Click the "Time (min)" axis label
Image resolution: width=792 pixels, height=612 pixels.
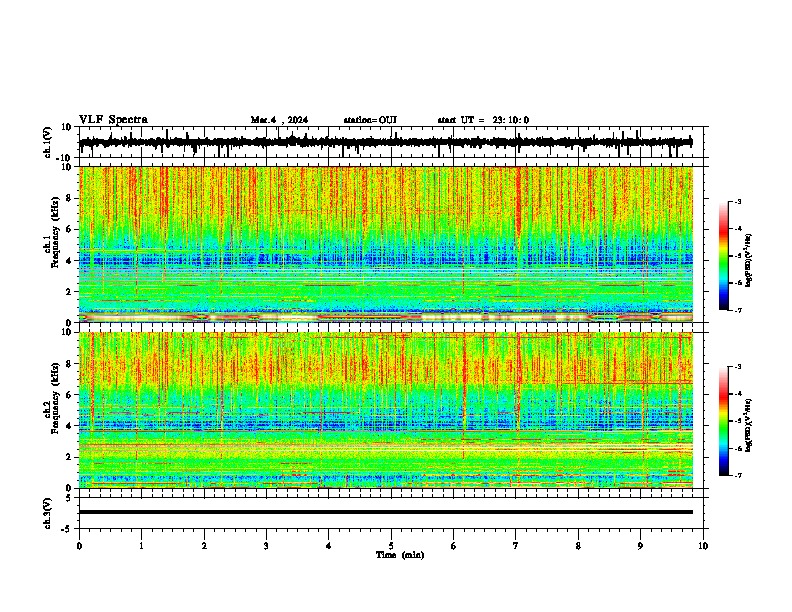click(x=400, y=555)
